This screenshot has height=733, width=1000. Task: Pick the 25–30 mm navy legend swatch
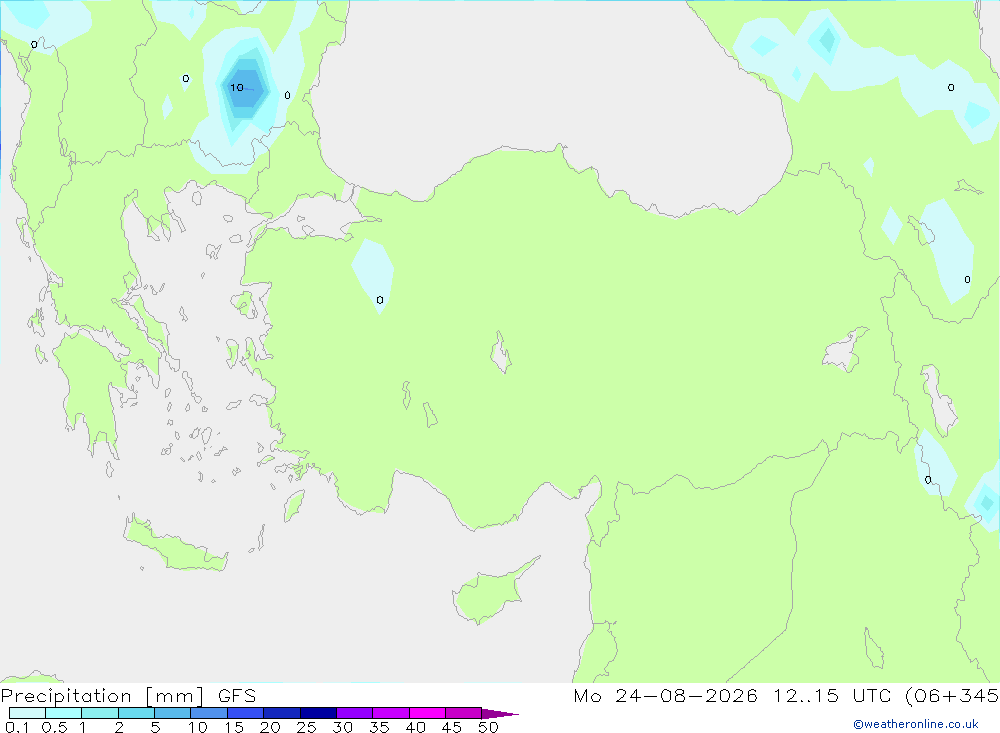pyautogui.click(x=318, y=713)
